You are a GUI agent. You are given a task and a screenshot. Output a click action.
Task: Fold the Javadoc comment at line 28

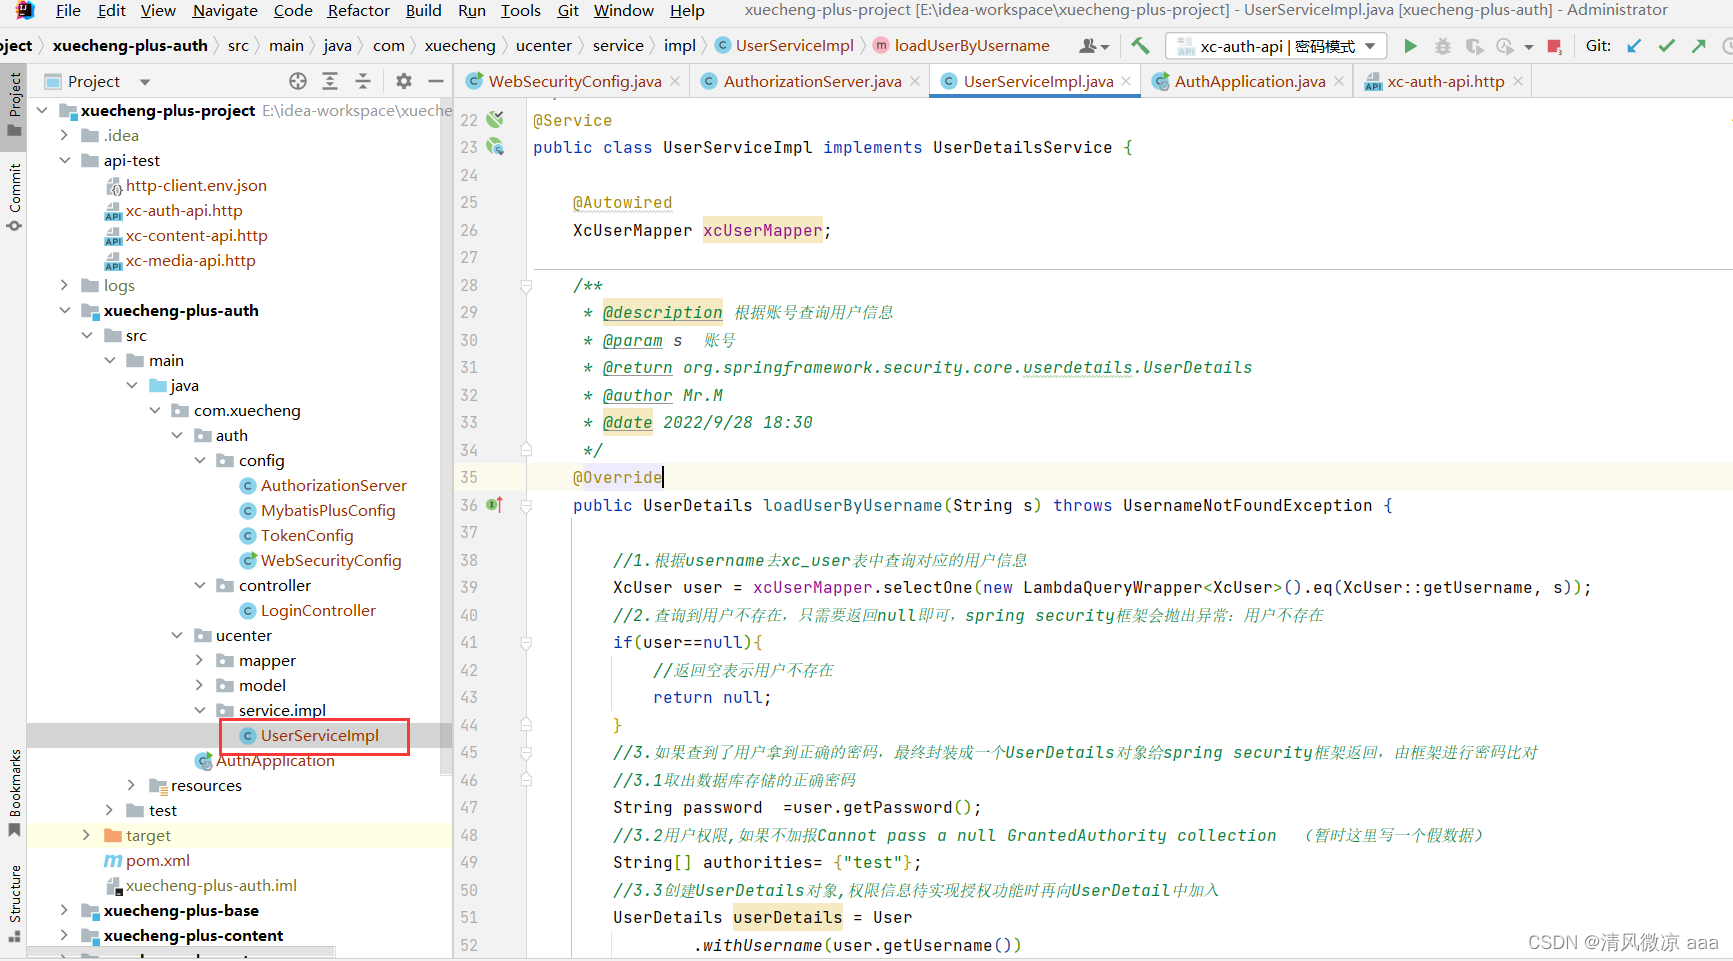coord(526,286)
